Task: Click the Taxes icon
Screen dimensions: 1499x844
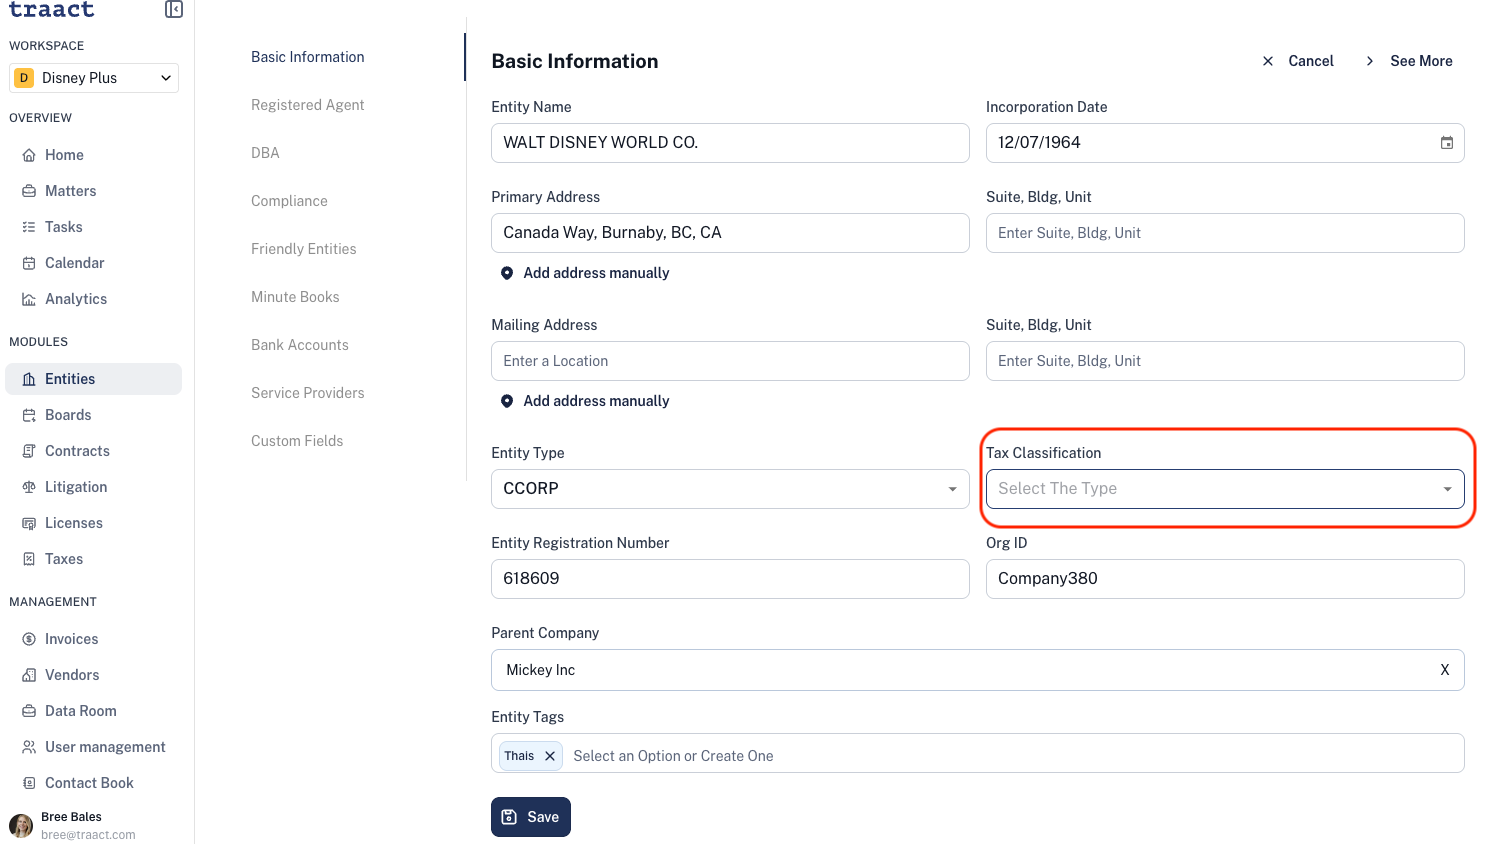Action: 29,559
